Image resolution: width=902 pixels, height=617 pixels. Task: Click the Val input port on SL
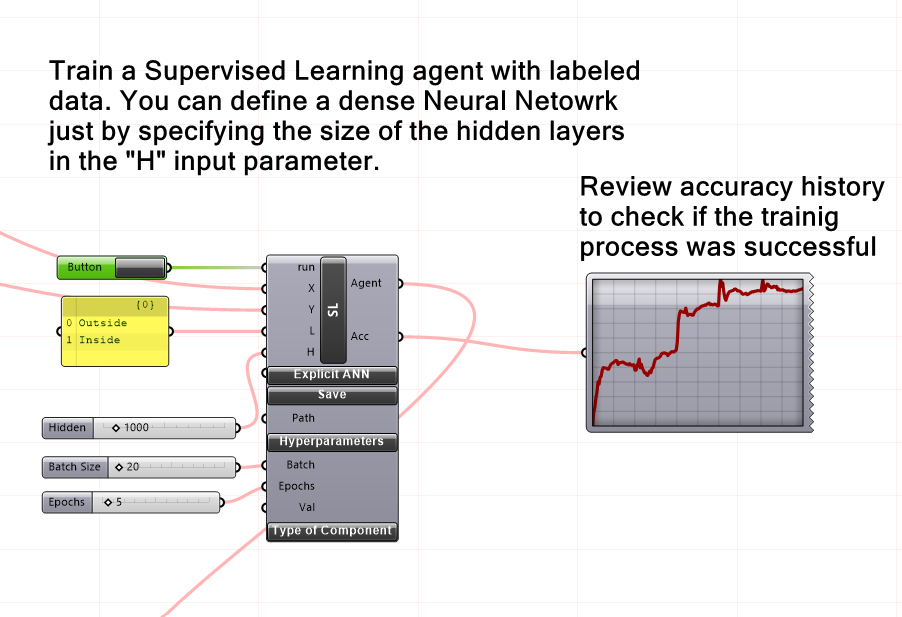pyautogui.click(x=263, y=507)
